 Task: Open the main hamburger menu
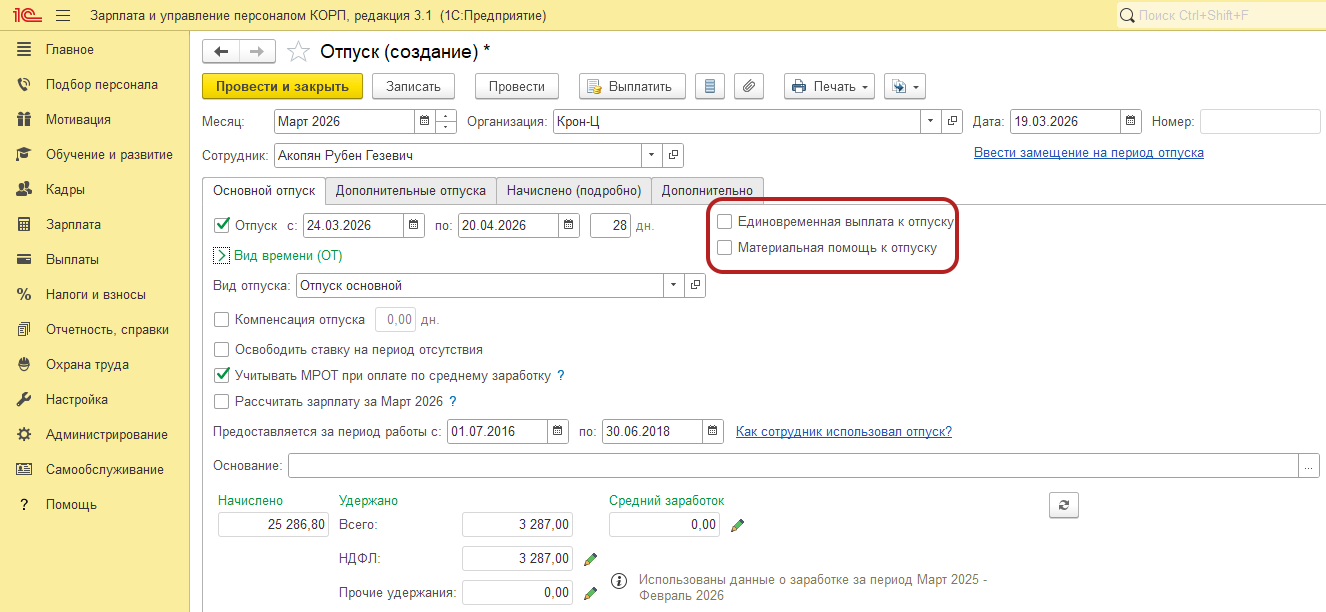[x=63, y=16]
